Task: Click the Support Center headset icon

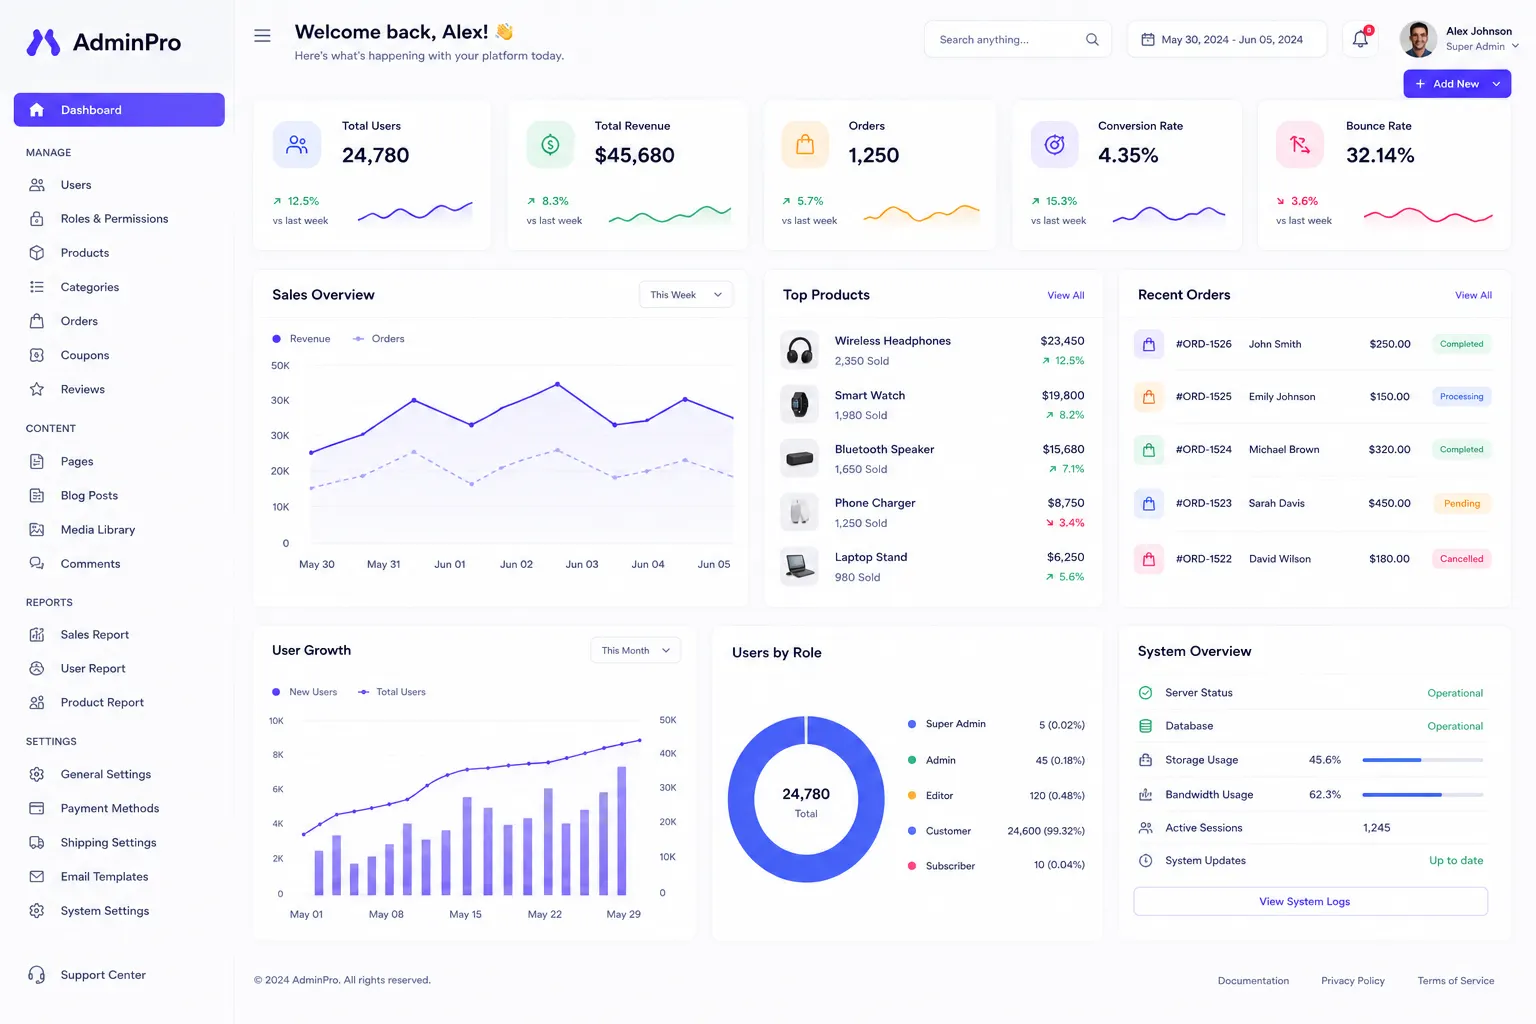Action: tap(37, 975)
